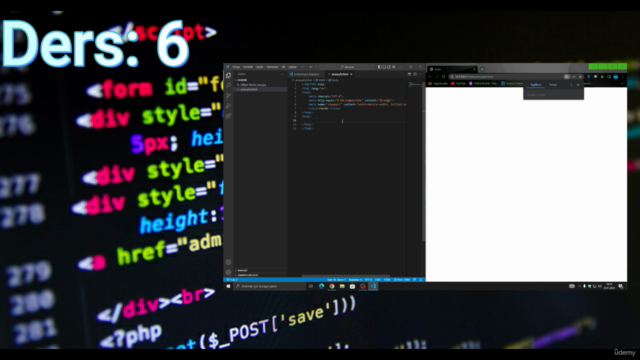The height and width of the screenshot is (360, 640).
Task: Open Run and Debug view
Action: [x=228, y=106]
